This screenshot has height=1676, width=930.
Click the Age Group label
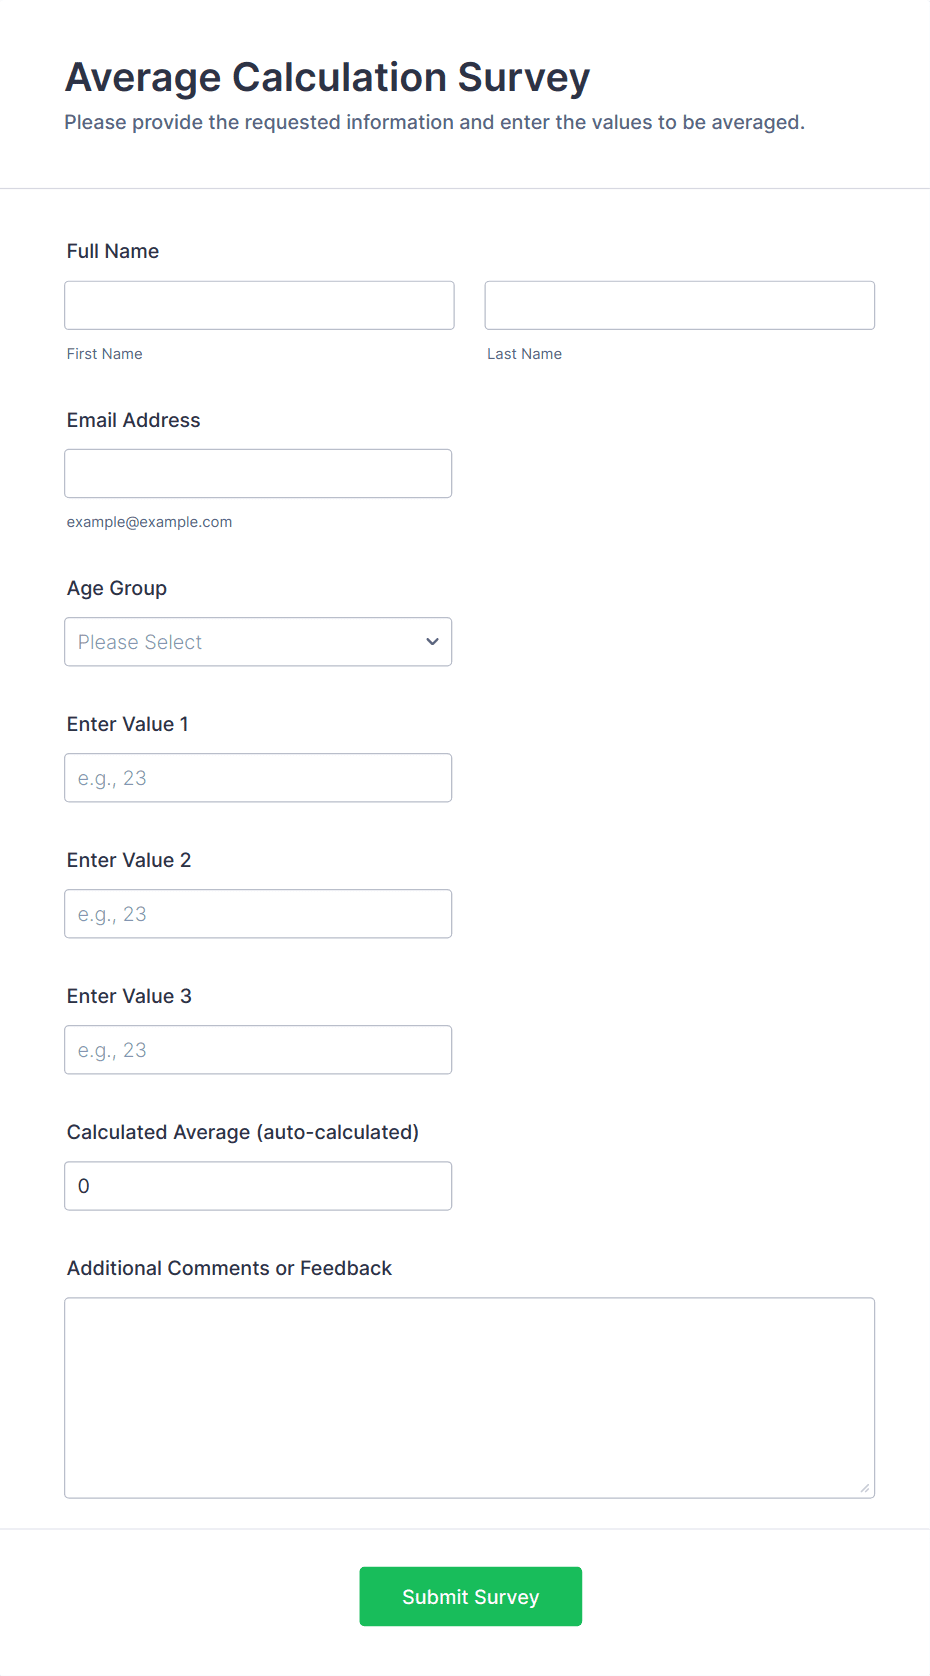click(x=117, y=588)
